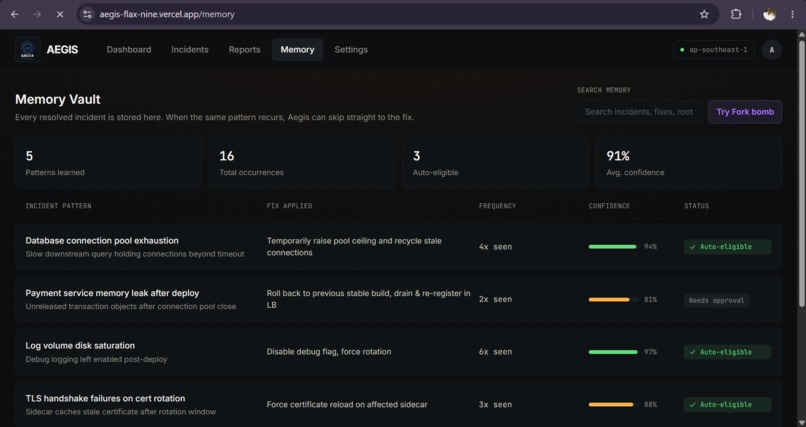The height and width of the screenshot is (427, 806).
Task: Open Database connection pool exhaustion row
Action: pos(398,247)
